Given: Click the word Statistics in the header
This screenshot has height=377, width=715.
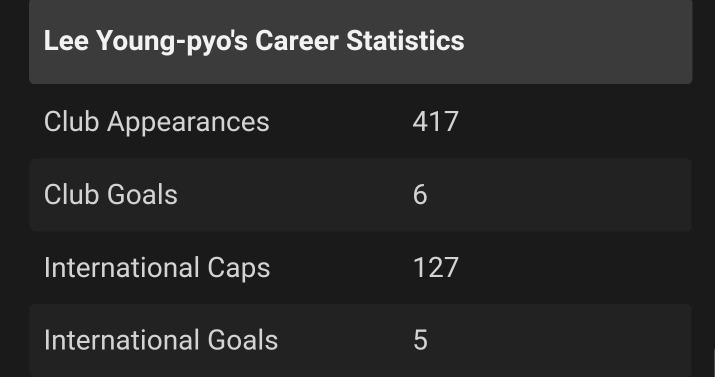Looking at the screenshot, I should 405,41.
